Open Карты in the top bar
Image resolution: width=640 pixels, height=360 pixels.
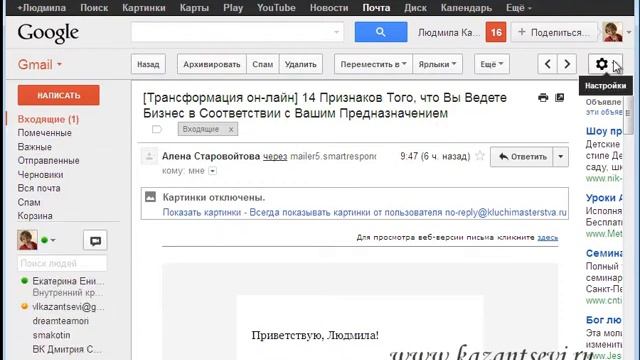194,8
